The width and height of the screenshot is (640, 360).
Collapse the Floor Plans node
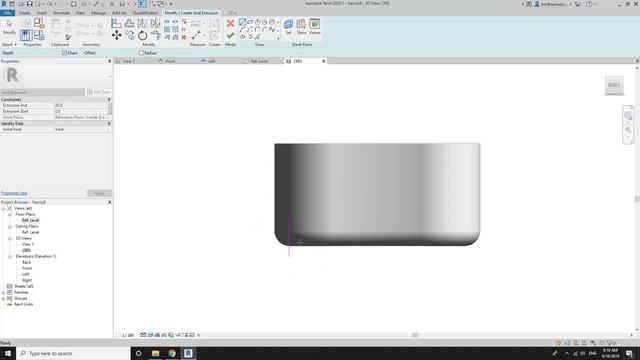(10, 214)
